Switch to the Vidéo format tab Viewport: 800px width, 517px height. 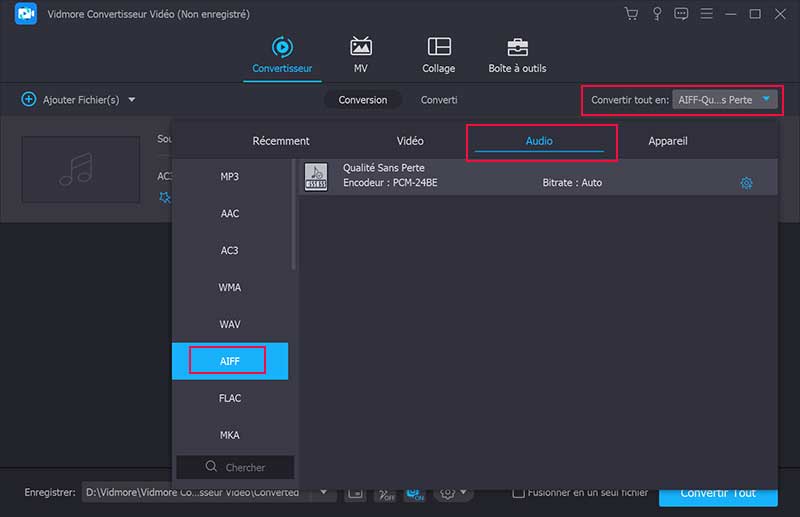click(410, 141)
